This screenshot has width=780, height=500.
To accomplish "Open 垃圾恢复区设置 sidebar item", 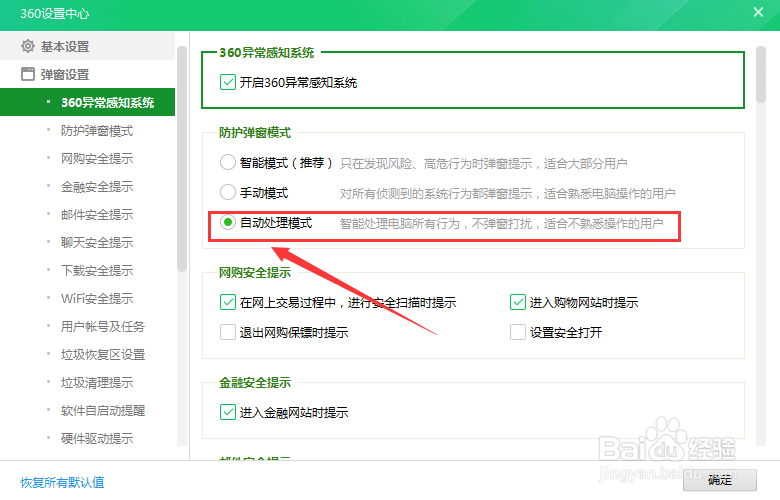I will click(x=103, y=355).
